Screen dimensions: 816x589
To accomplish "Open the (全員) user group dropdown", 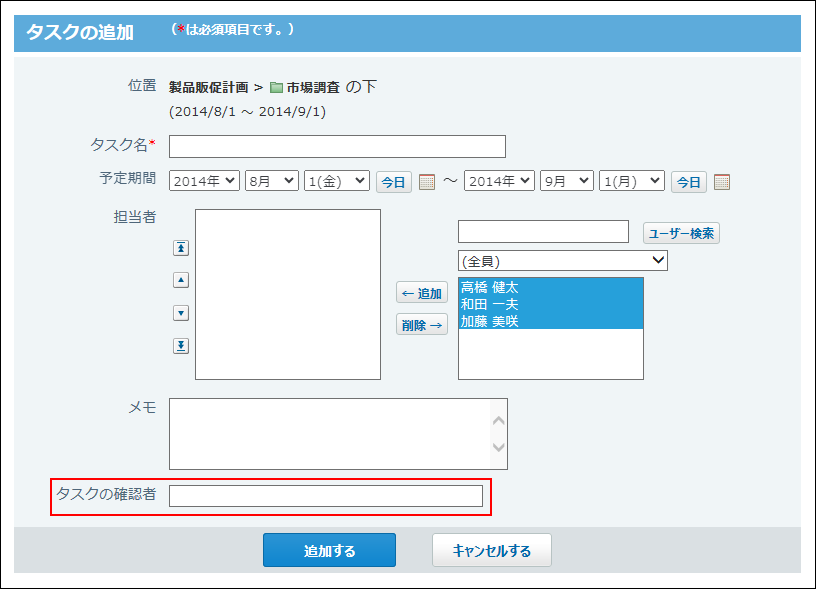I will [x=563, y=261].
